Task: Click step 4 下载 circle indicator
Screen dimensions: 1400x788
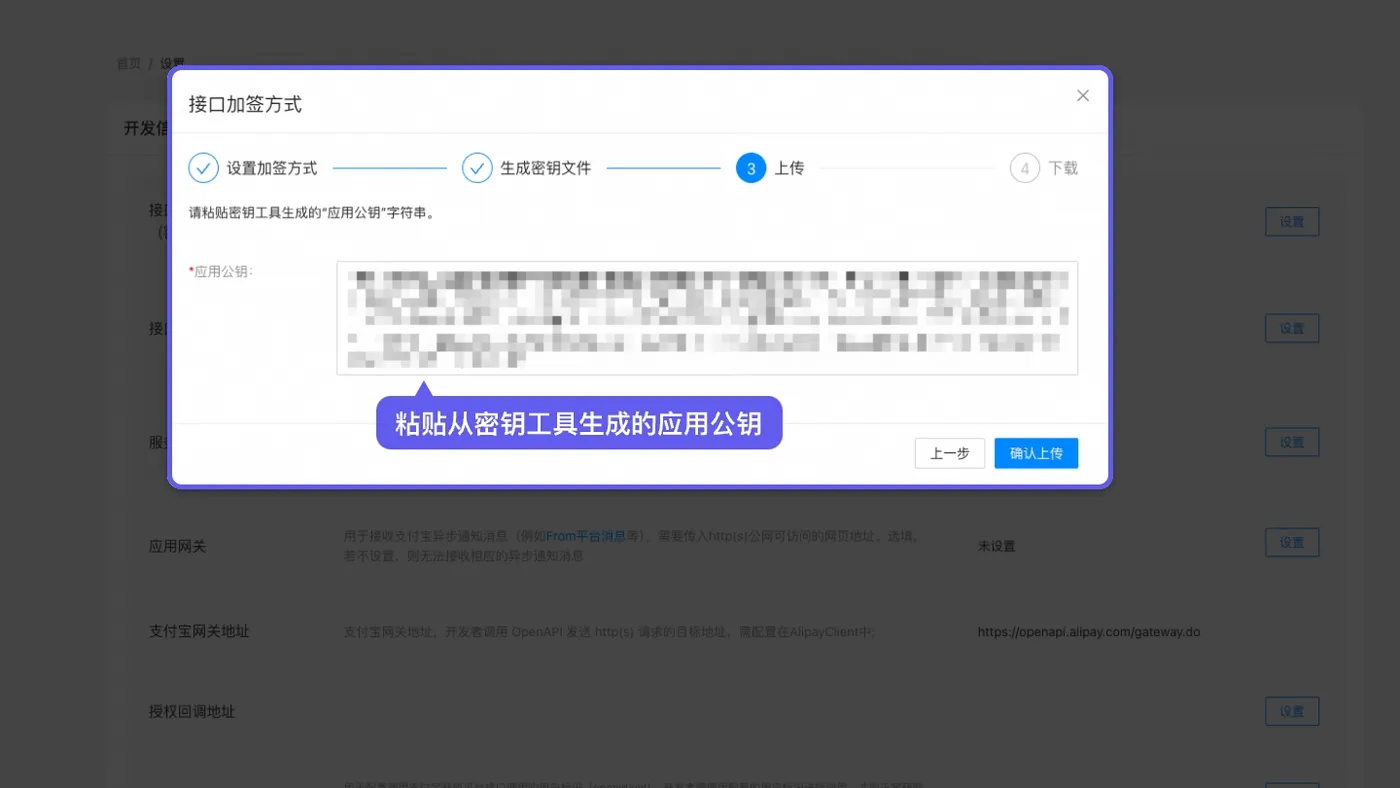Action: (1025, 168)
